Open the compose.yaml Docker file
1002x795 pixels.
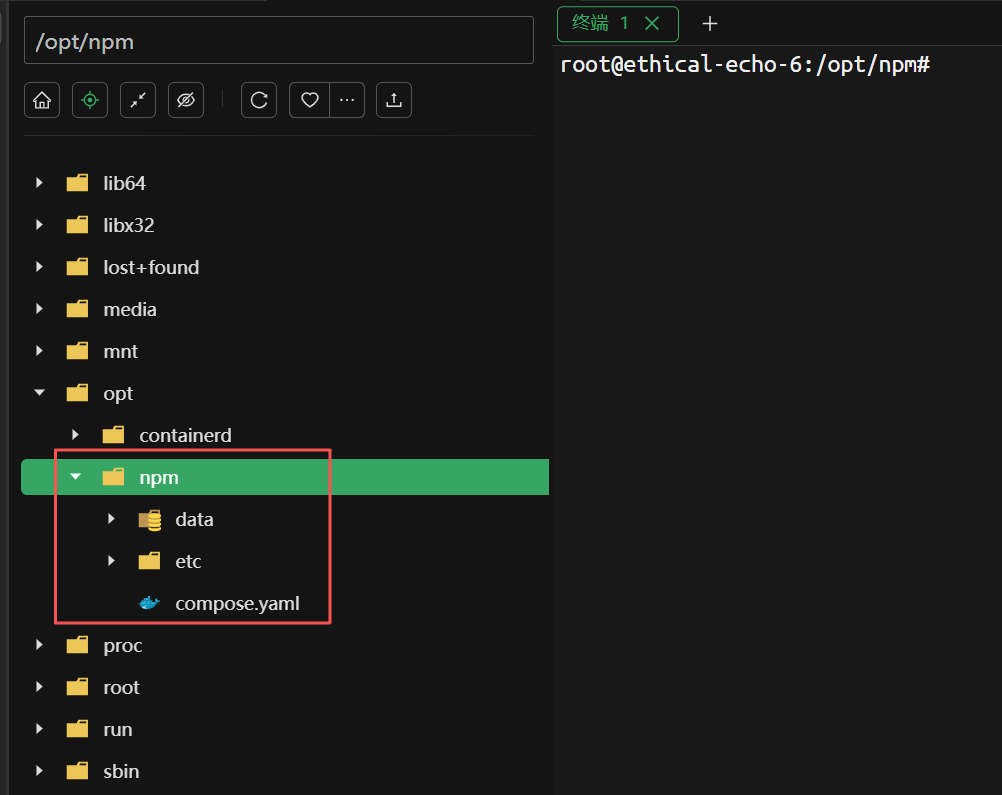click(x=237, y=603)
